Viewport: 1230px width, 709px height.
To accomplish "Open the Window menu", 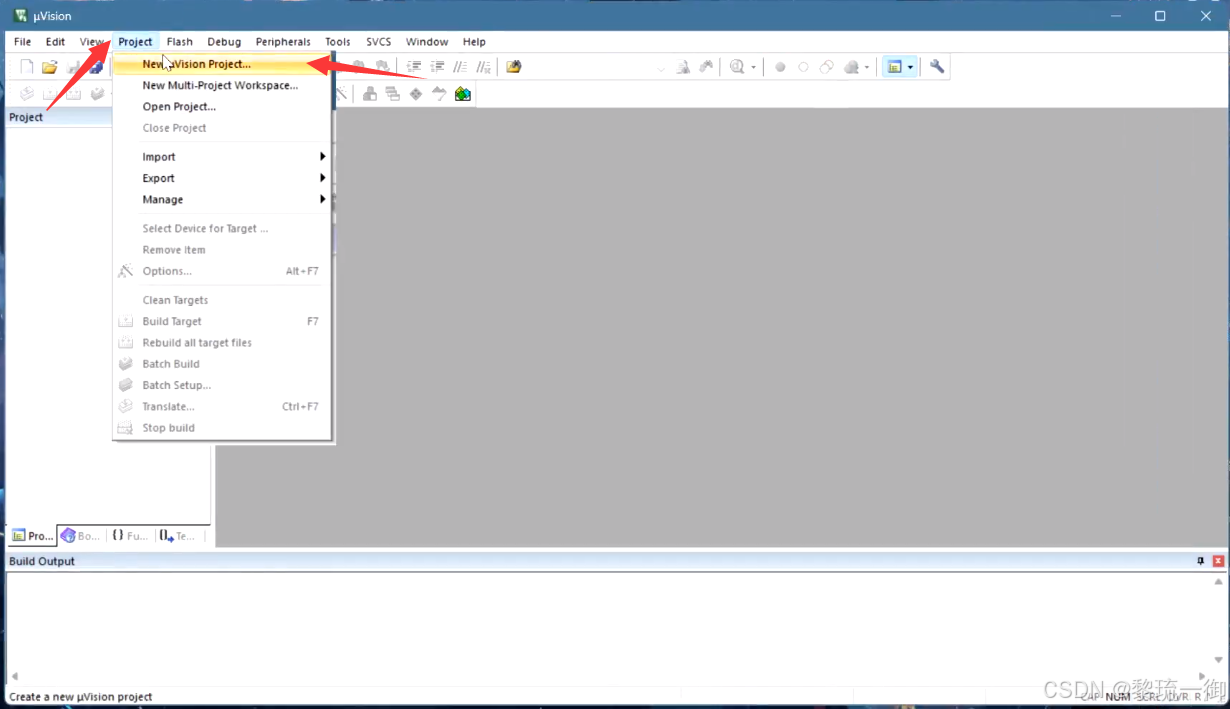I will pyautogui.click(x=427, y=42).
